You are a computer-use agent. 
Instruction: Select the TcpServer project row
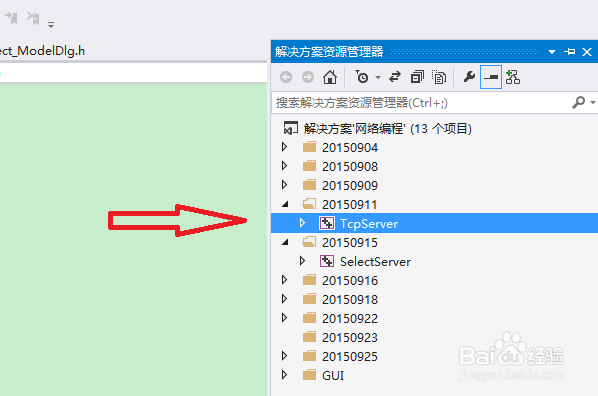[x=434, y=223]
